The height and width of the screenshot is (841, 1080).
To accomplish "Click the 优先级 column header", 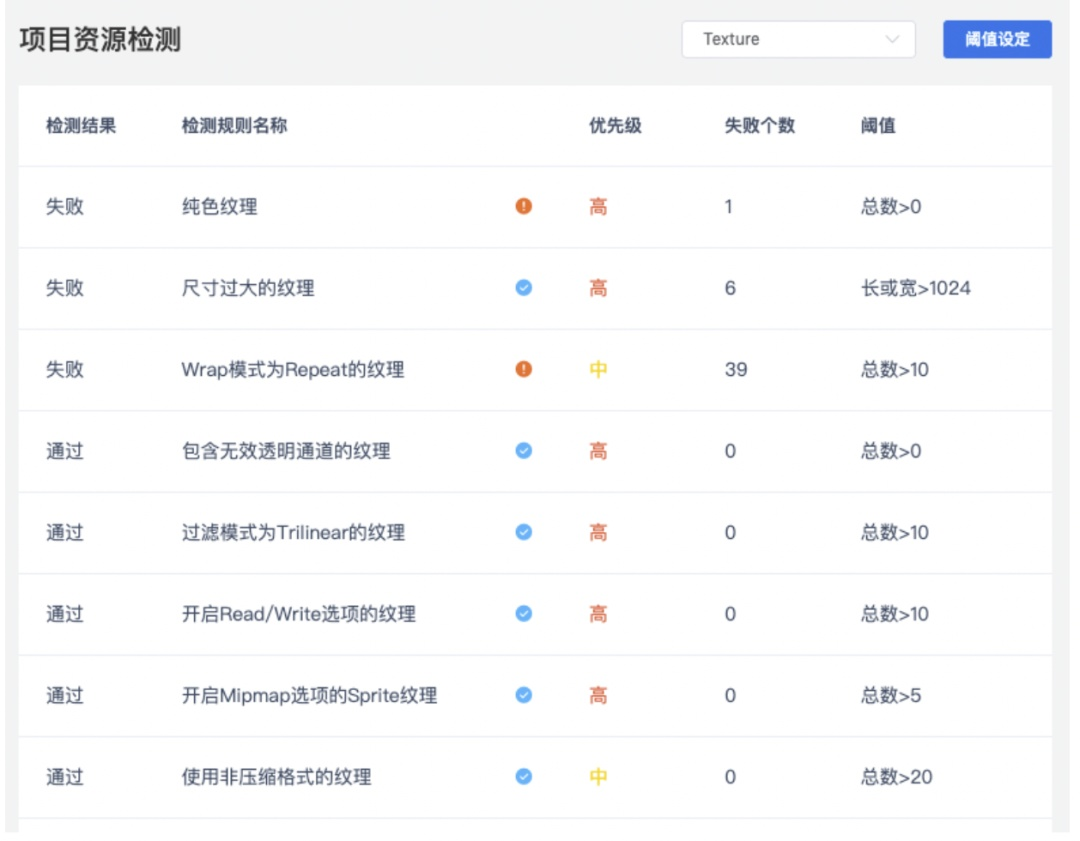I will (x=615, y=126).
